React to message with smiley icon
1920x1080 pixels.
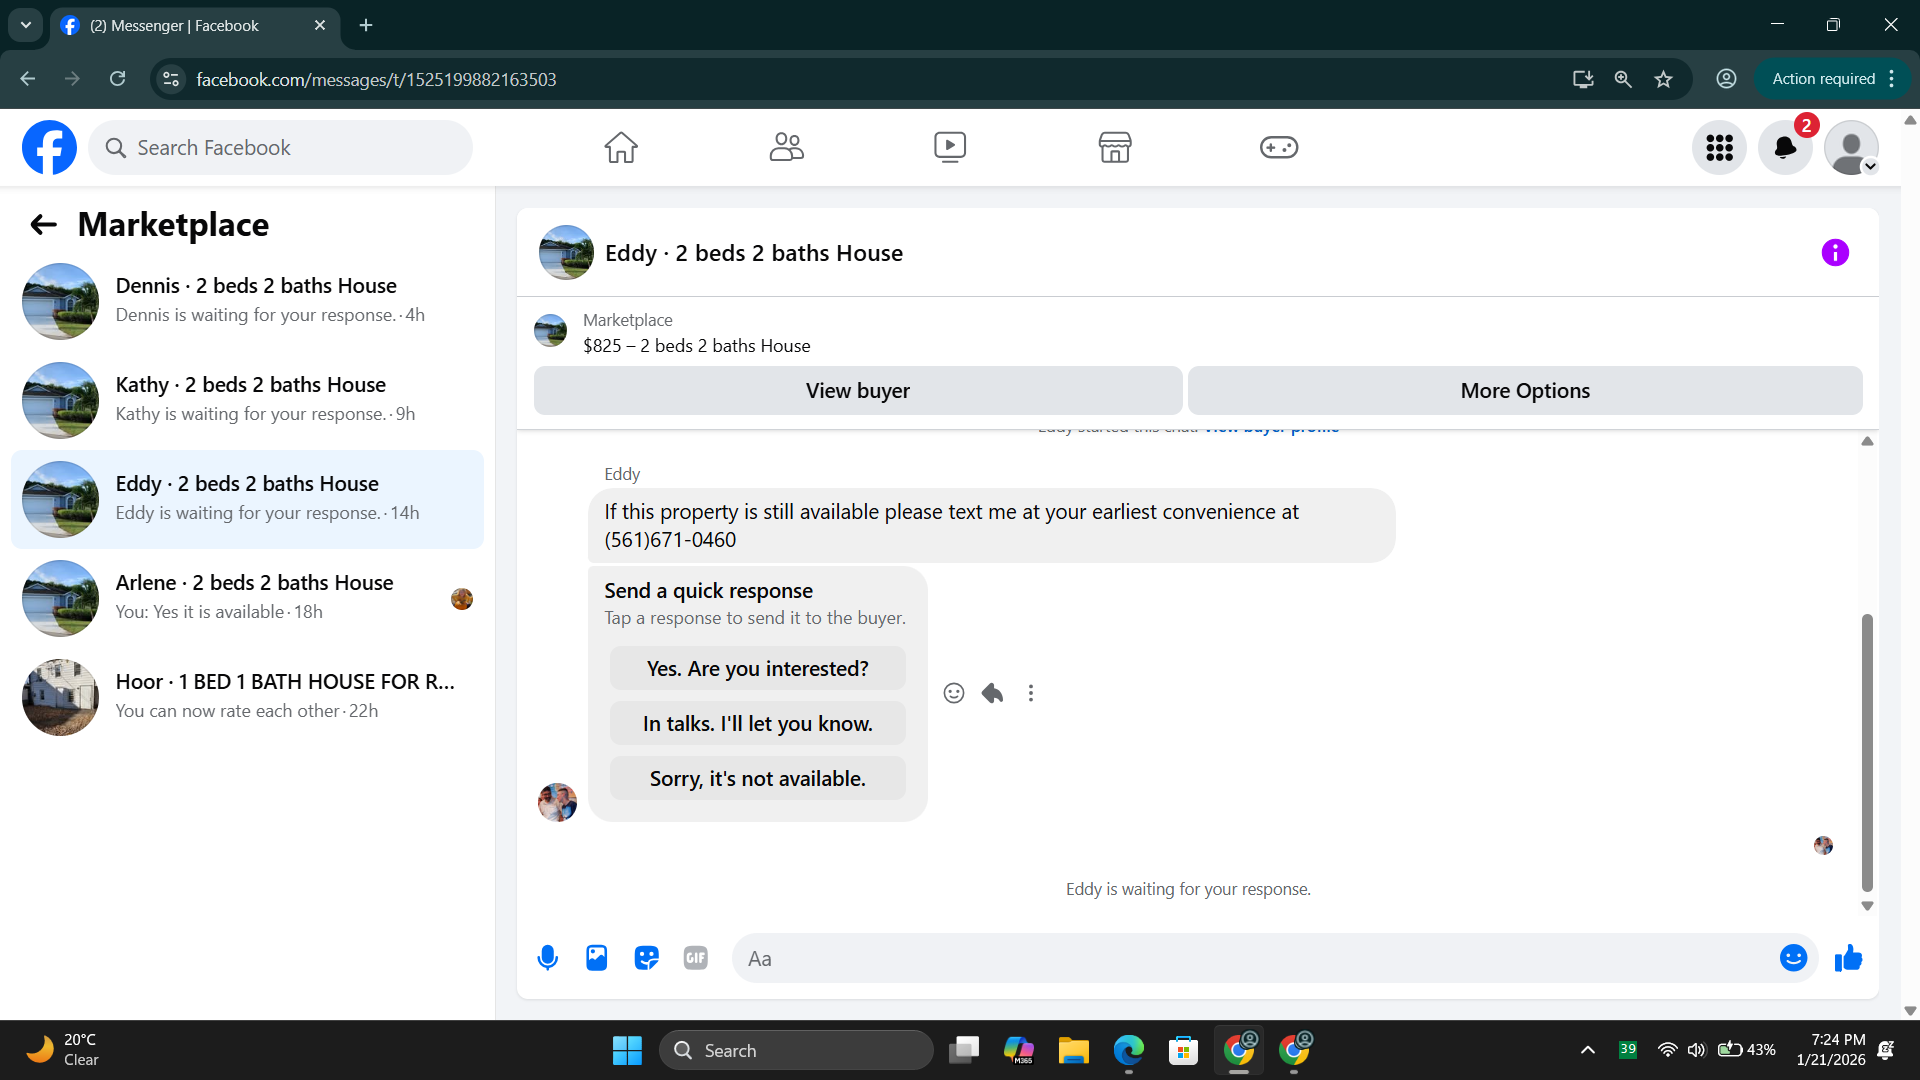click(x=954, y=693)
